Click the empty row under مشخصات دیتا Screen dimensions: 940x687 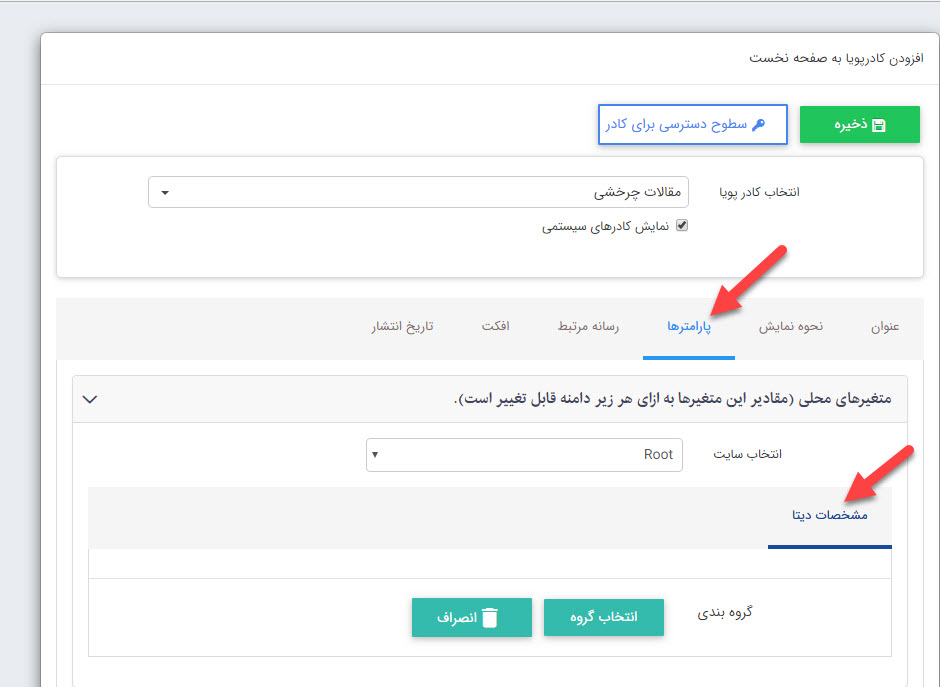click(x=490, y=563)
